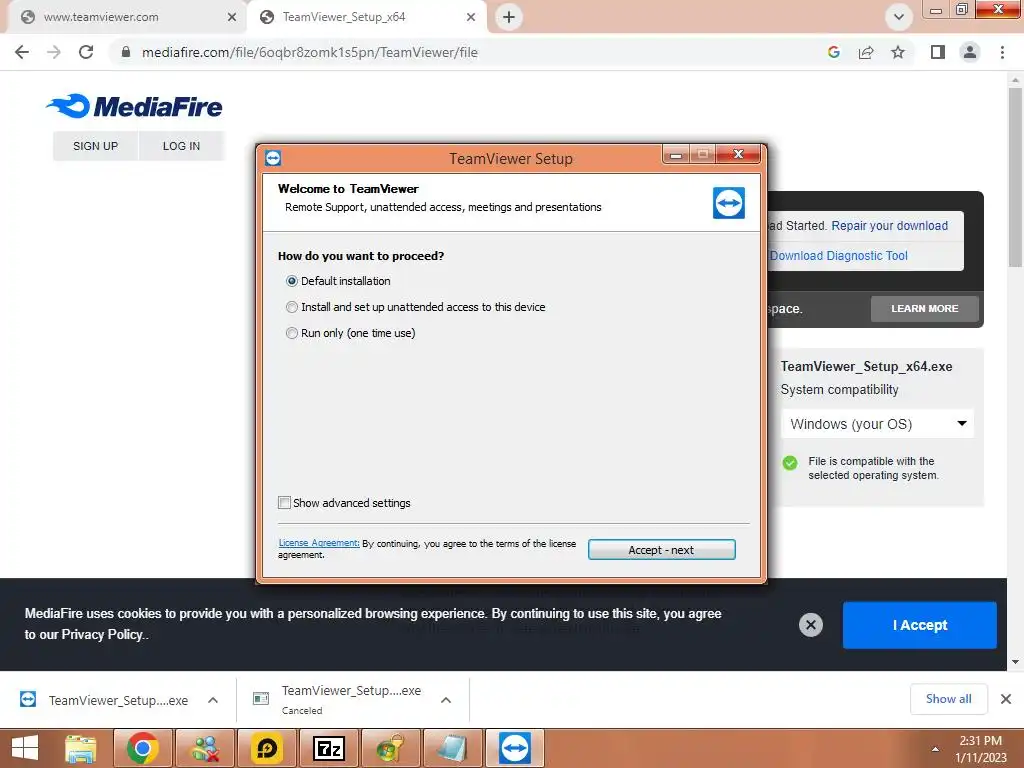This screenshot has height=768, width=1024.
Task: Click the page vertical scrollbar thumb
Action: click(x=1015, y=178)
